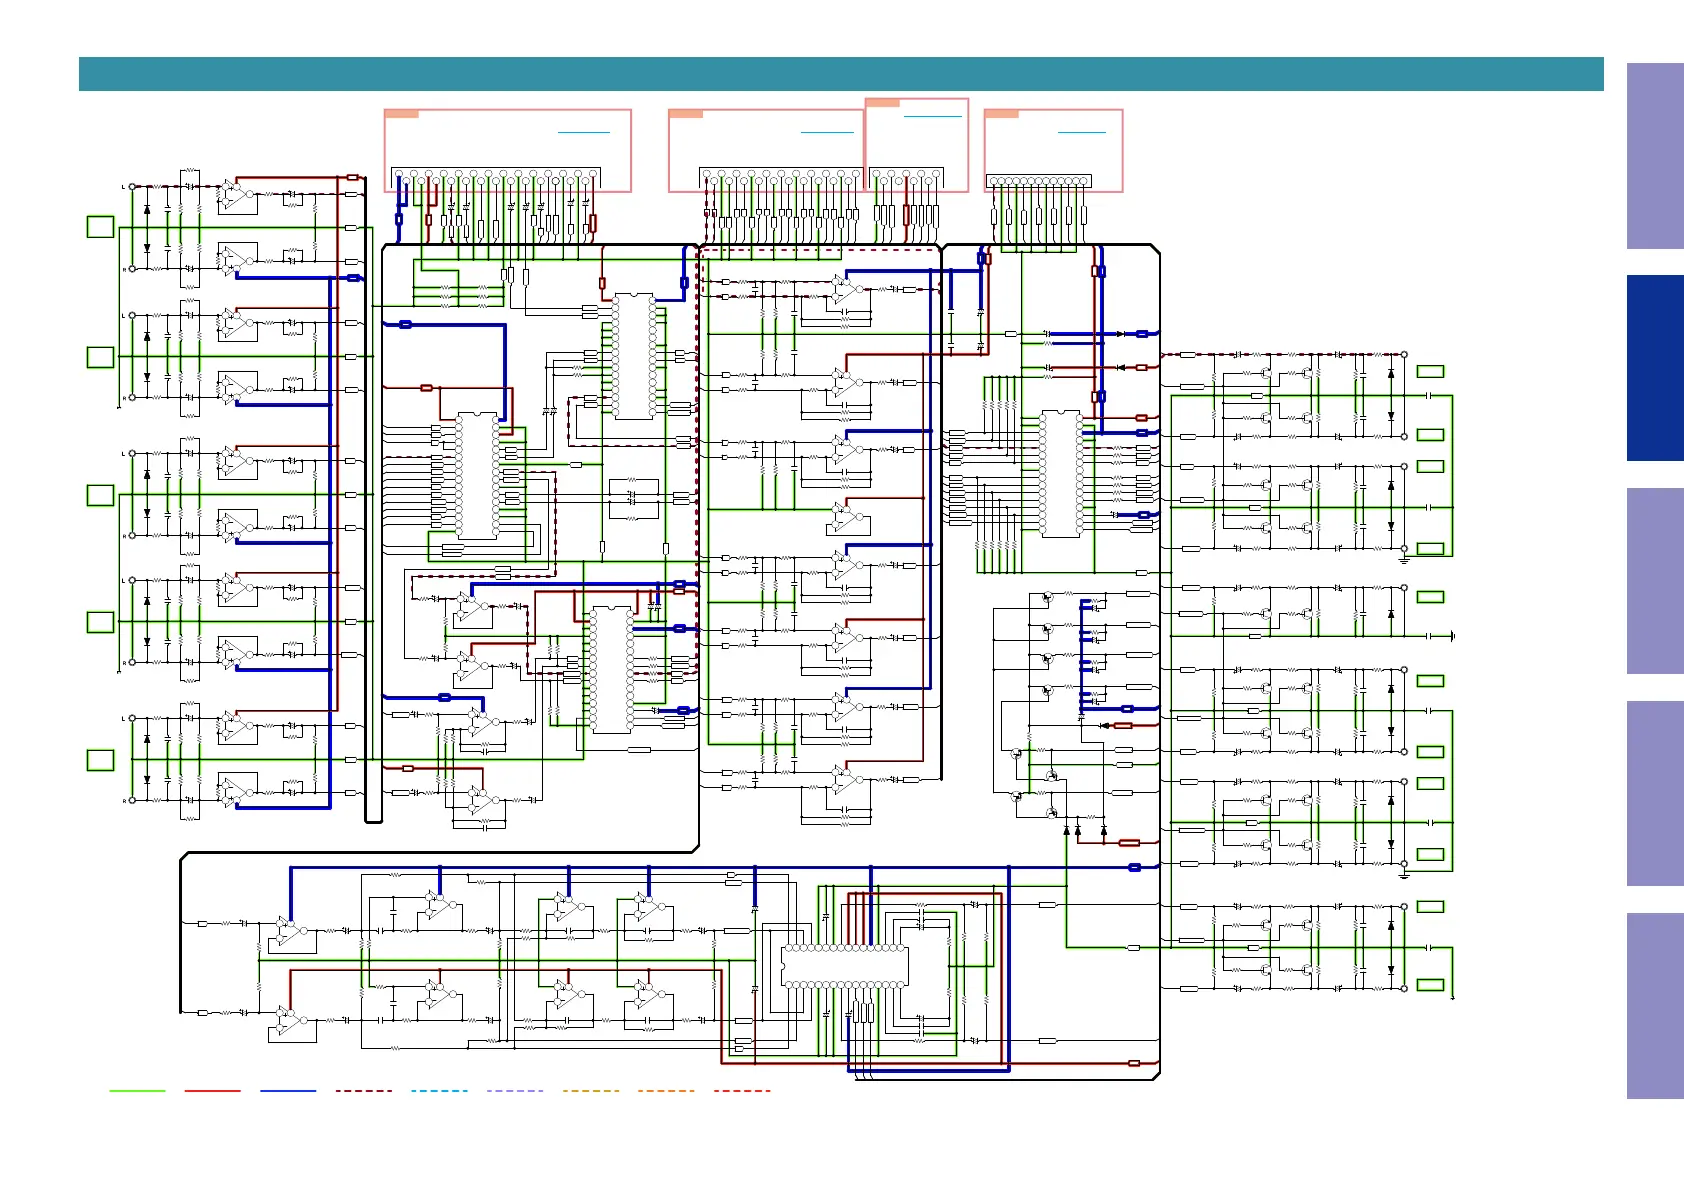Viewport: 1684px width, 1191px height.
Task: Click the solid green line in the bottom legend
Action: pos(137,1091)
